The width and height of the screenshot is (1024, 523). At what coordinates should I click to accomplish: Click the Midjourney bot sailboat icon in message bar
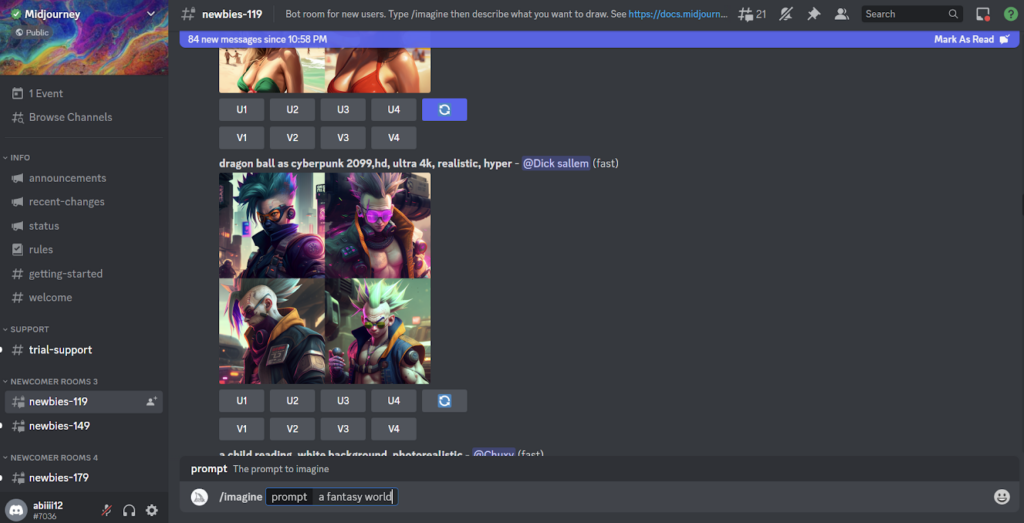(x=199, y=497)
